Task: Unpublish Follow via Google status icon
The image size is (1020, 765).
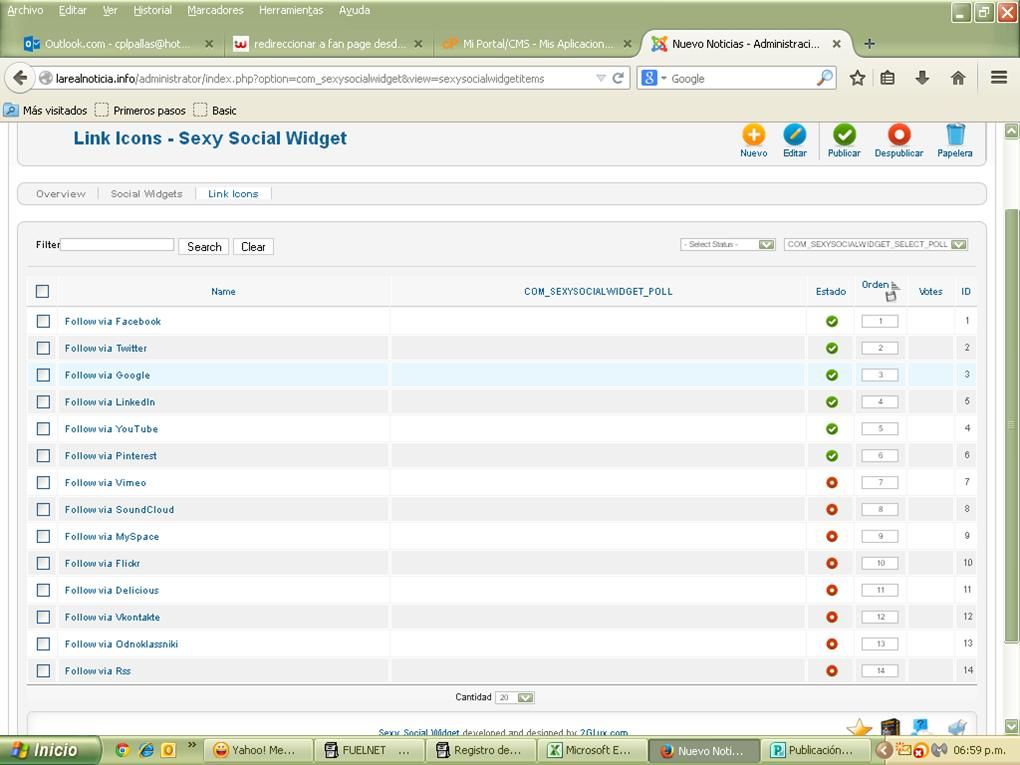Action: tap(831, 375)
